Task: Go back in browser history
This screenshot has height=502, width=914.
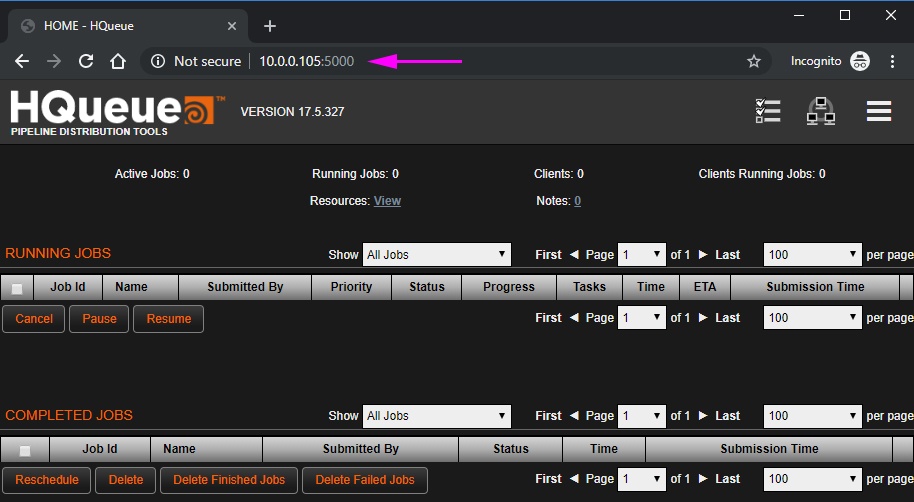Action: [x=22, y=61]
